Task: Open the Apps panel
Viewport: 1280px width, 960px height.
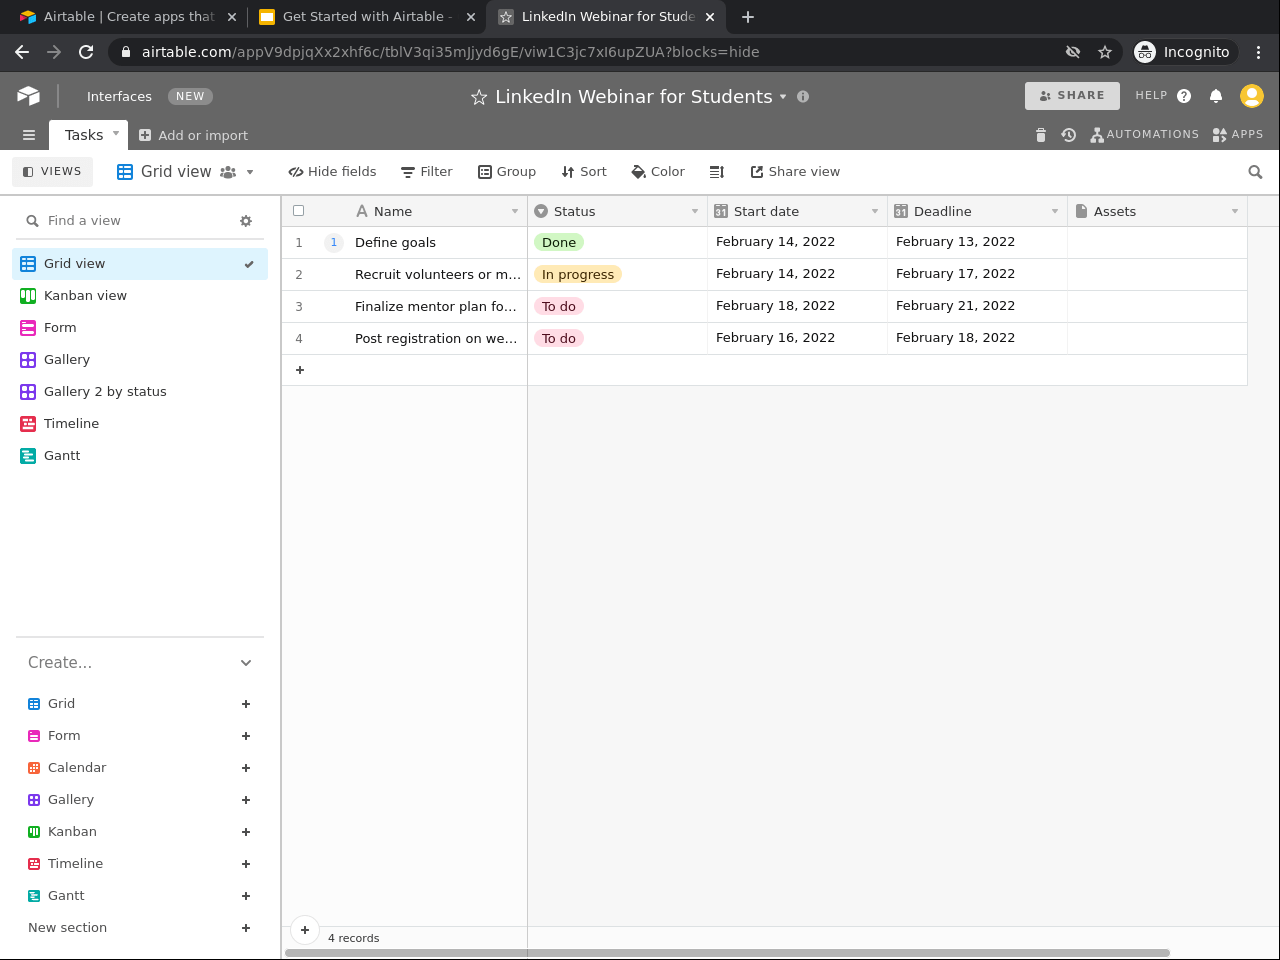Action: point(1238,135)
